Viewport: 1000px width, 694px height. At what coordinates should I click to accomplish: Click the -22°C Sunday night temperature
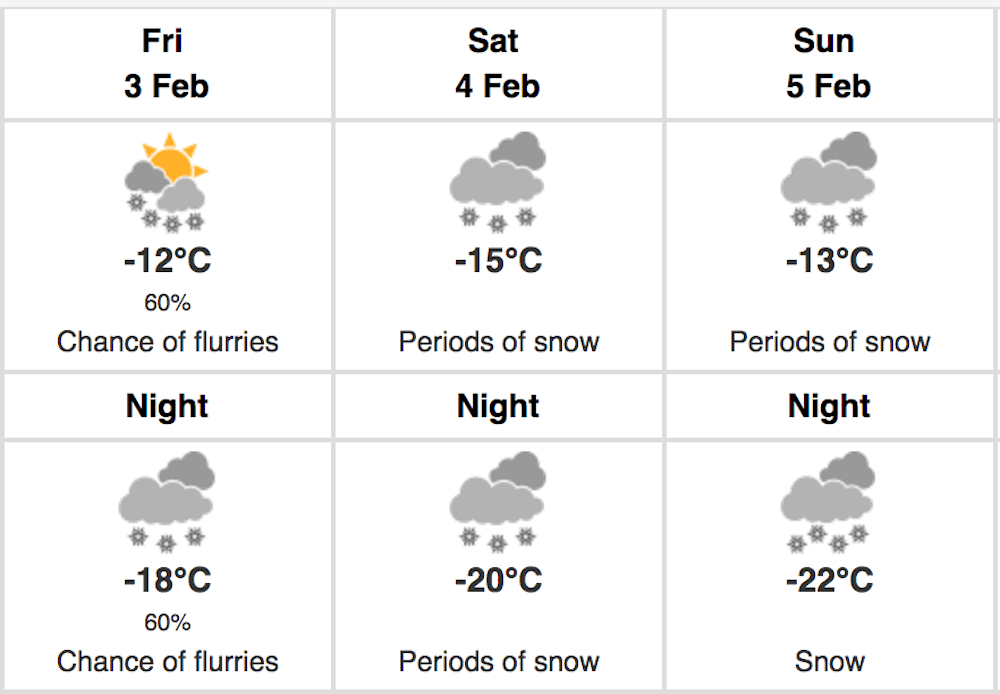[x=829, y=580]
